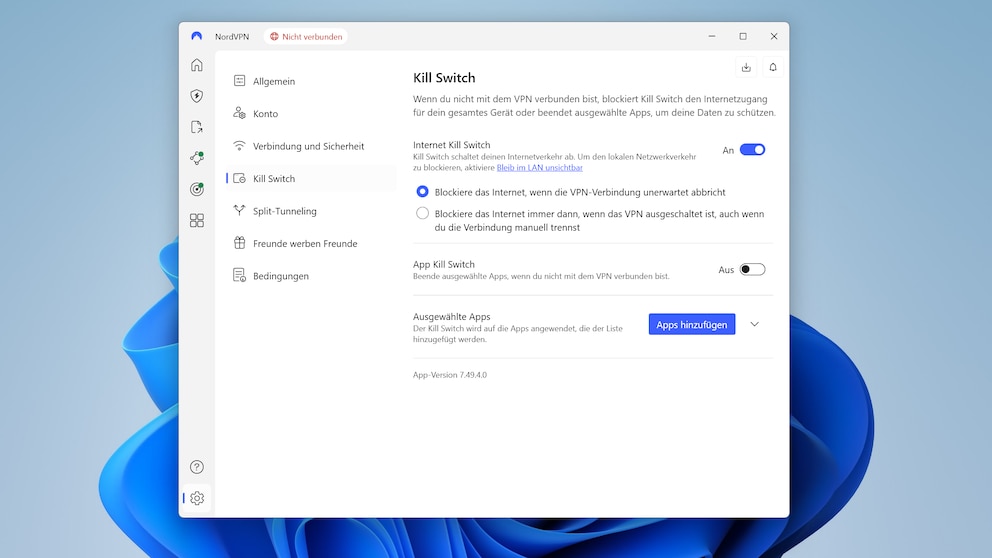Screen dimensions: 992x558
Task: Click the NordVPN logo in title bar
Action: click(x=197, y=36)
